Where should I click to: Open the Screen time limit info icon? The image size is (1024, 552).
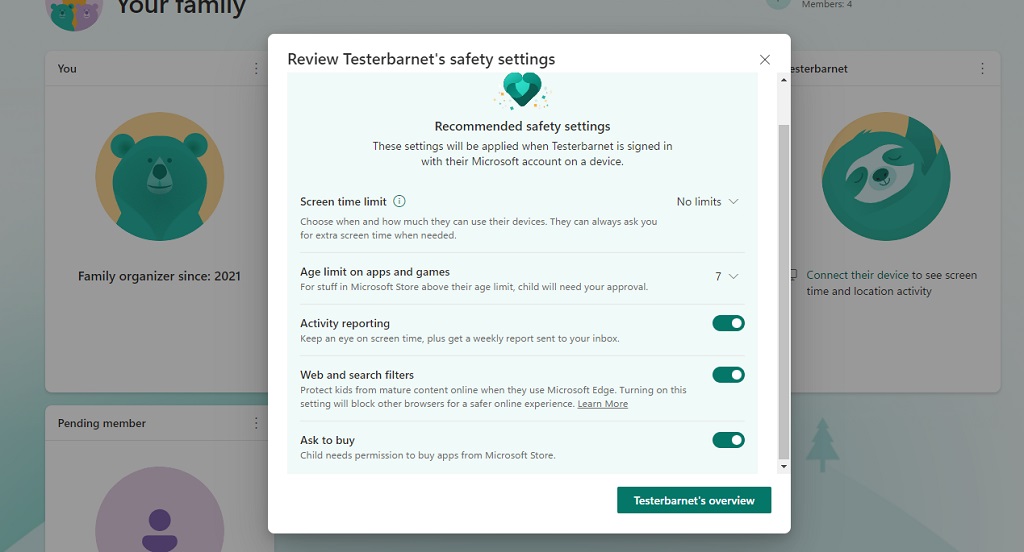point(399,201)
